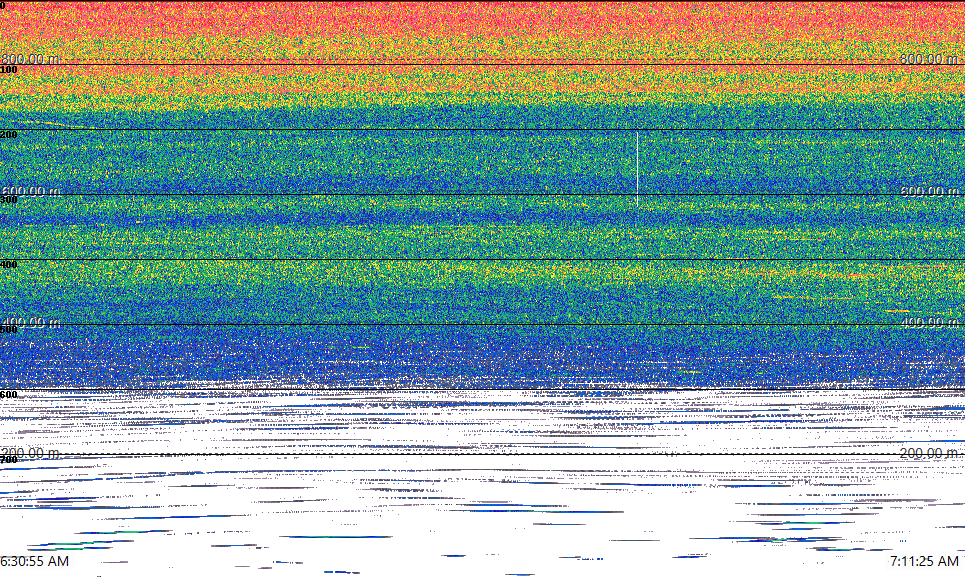The image size is (965, 578).
Task: Click the 7:11:25 AM end timestamp
Action: [924, 561]
